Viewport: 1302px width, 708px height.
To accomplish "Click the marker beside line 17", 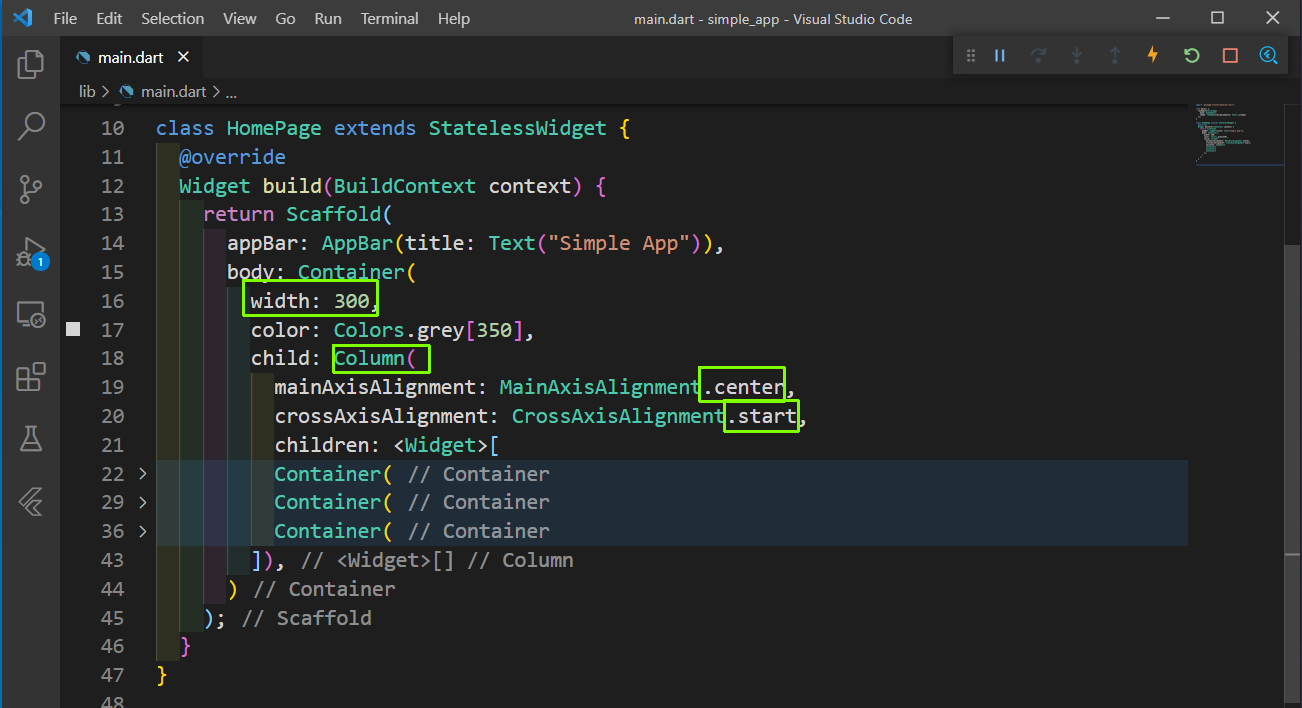I will (x=73, y=329).
